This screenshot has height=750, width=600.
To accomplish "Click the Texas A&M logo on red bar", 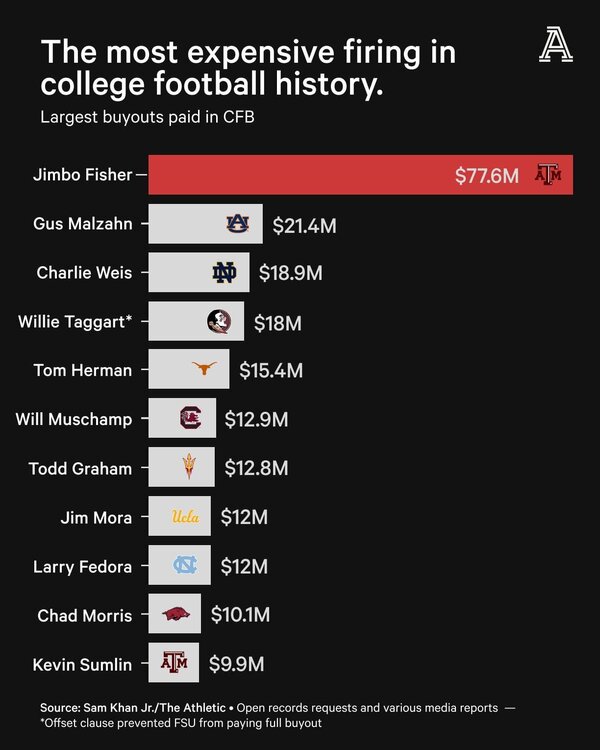I will click(x=549, y=175).
